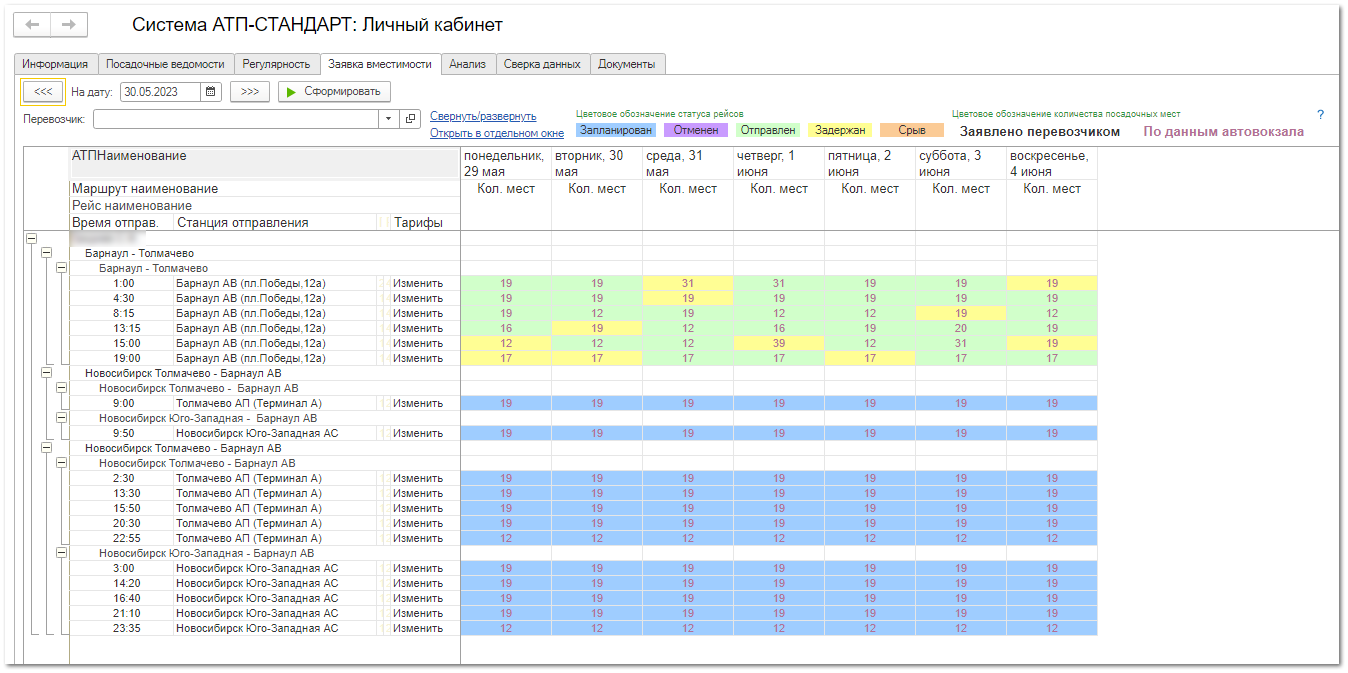This screenshot has height=673, width=1348.
Task: Select the Анализ tab
Action: coord(467,64)
